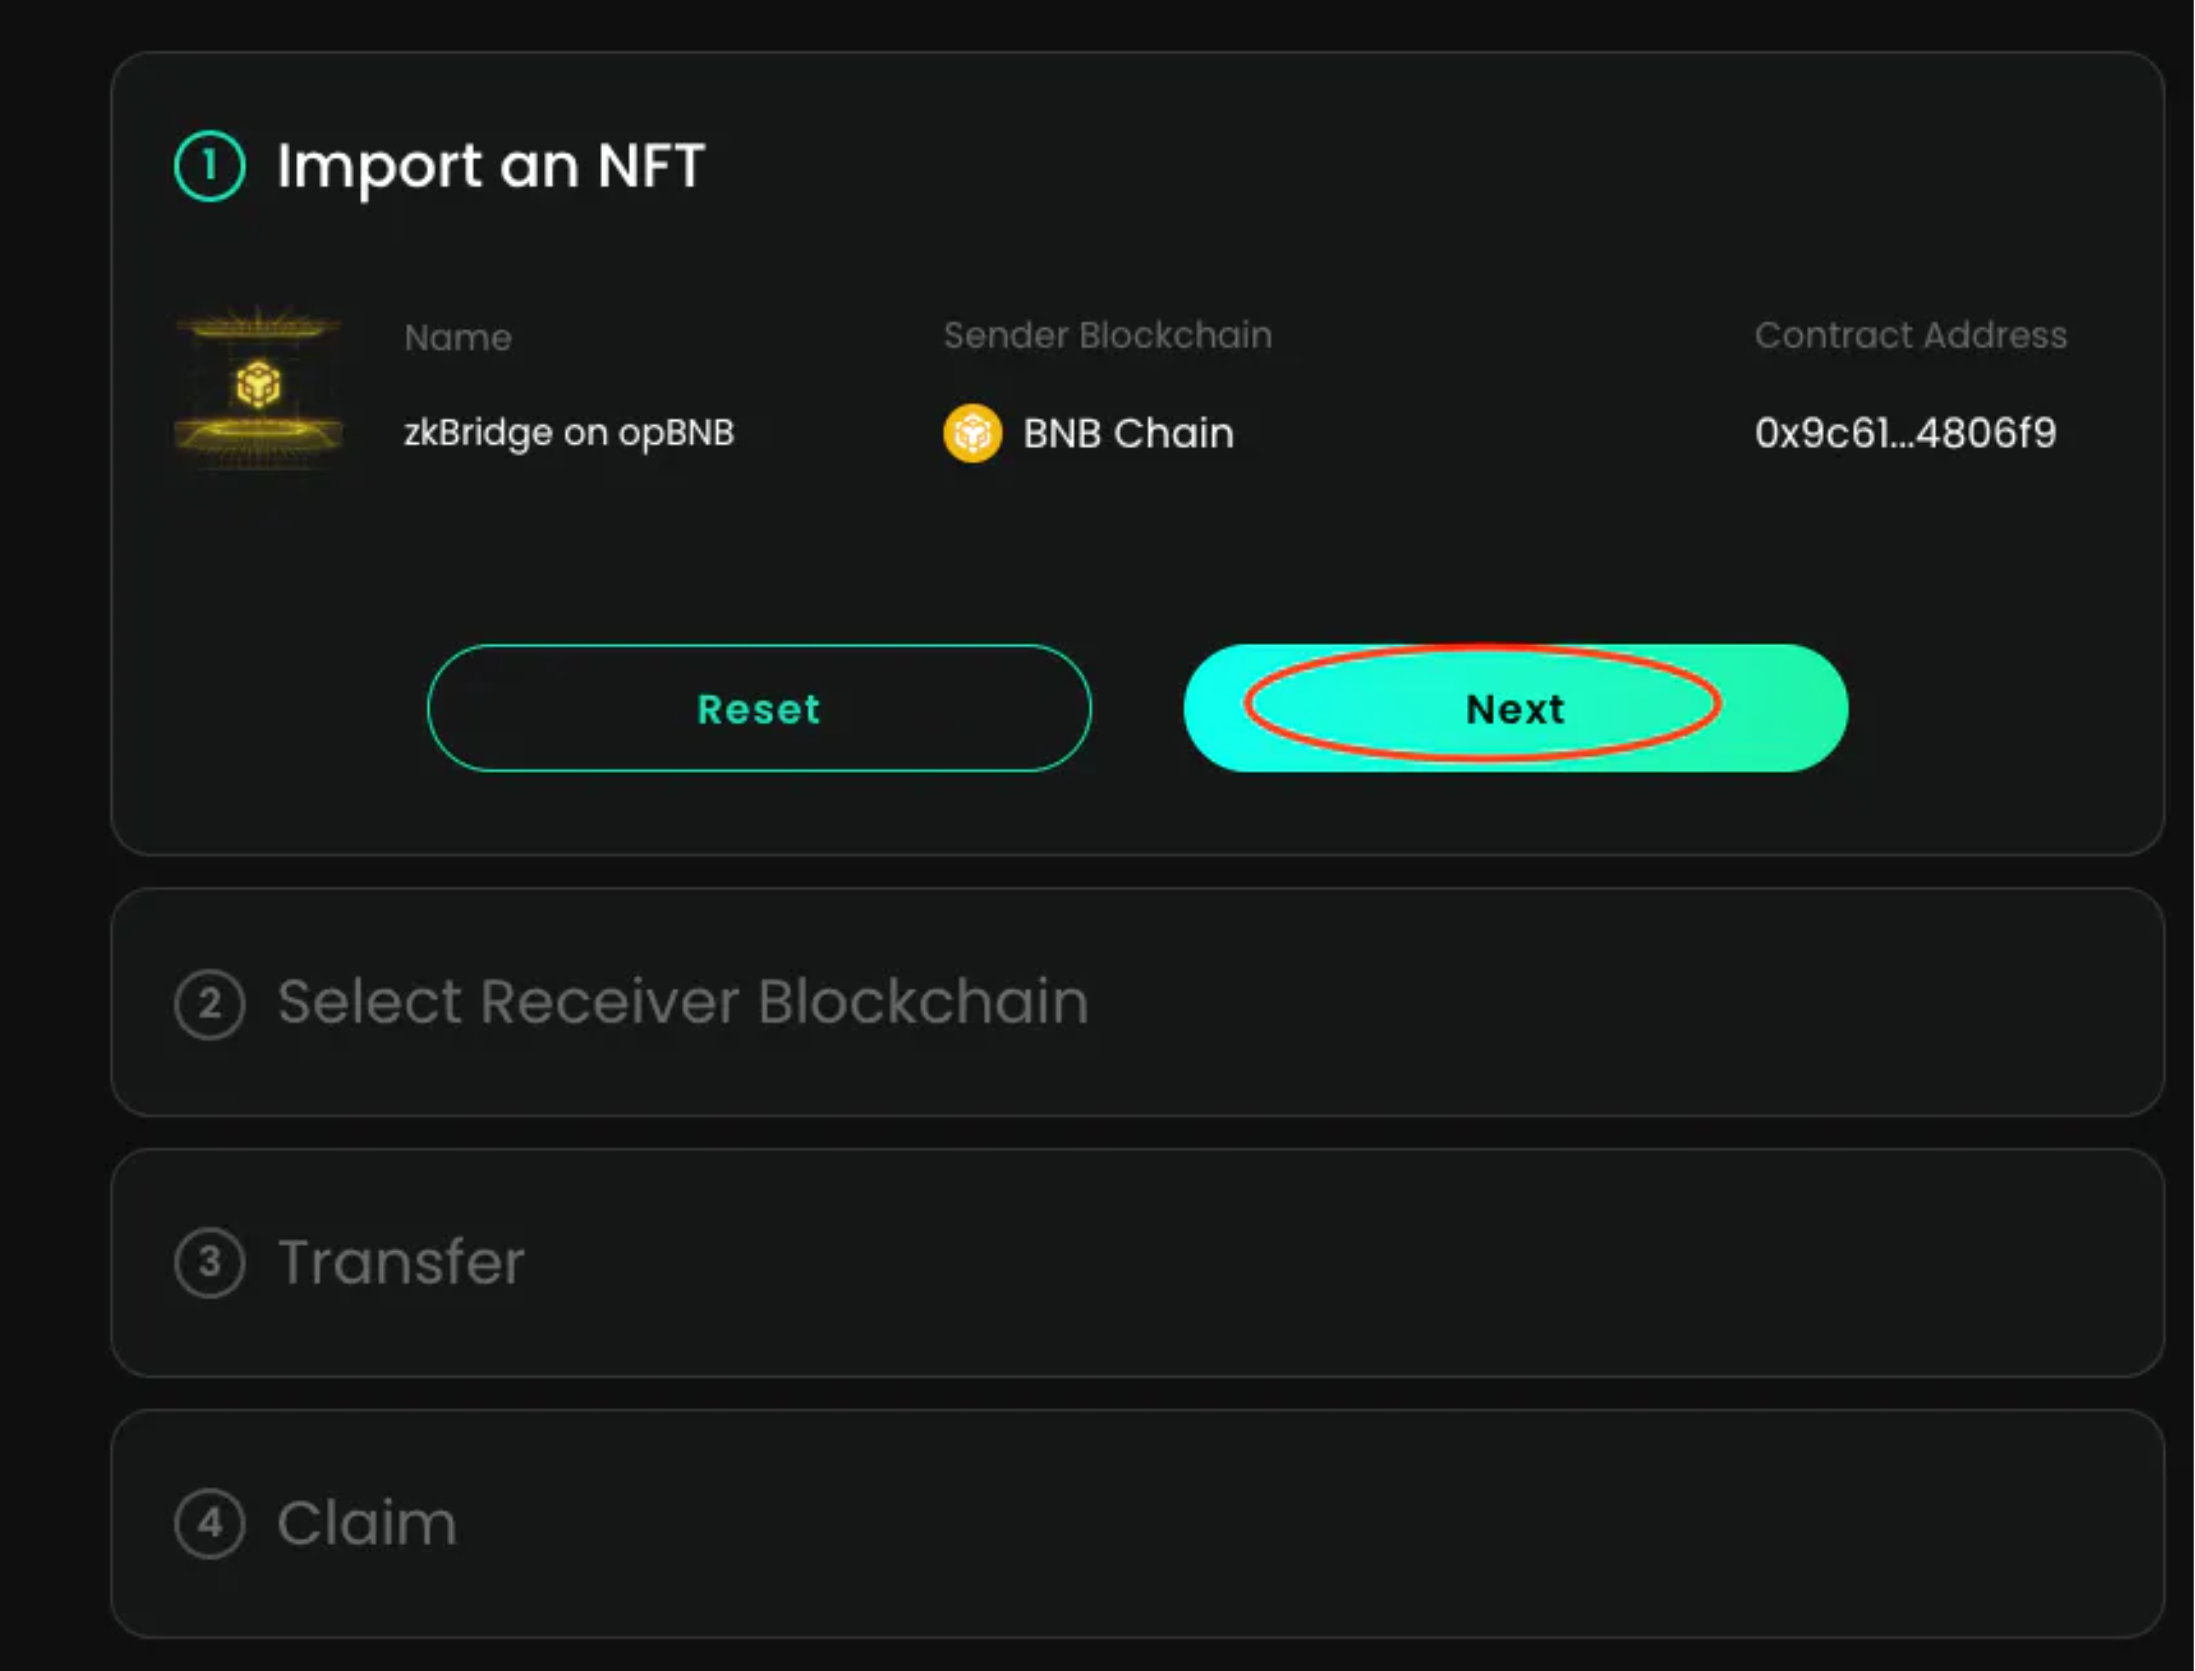Click the Import an NFT heading

(x=491, y=166)
